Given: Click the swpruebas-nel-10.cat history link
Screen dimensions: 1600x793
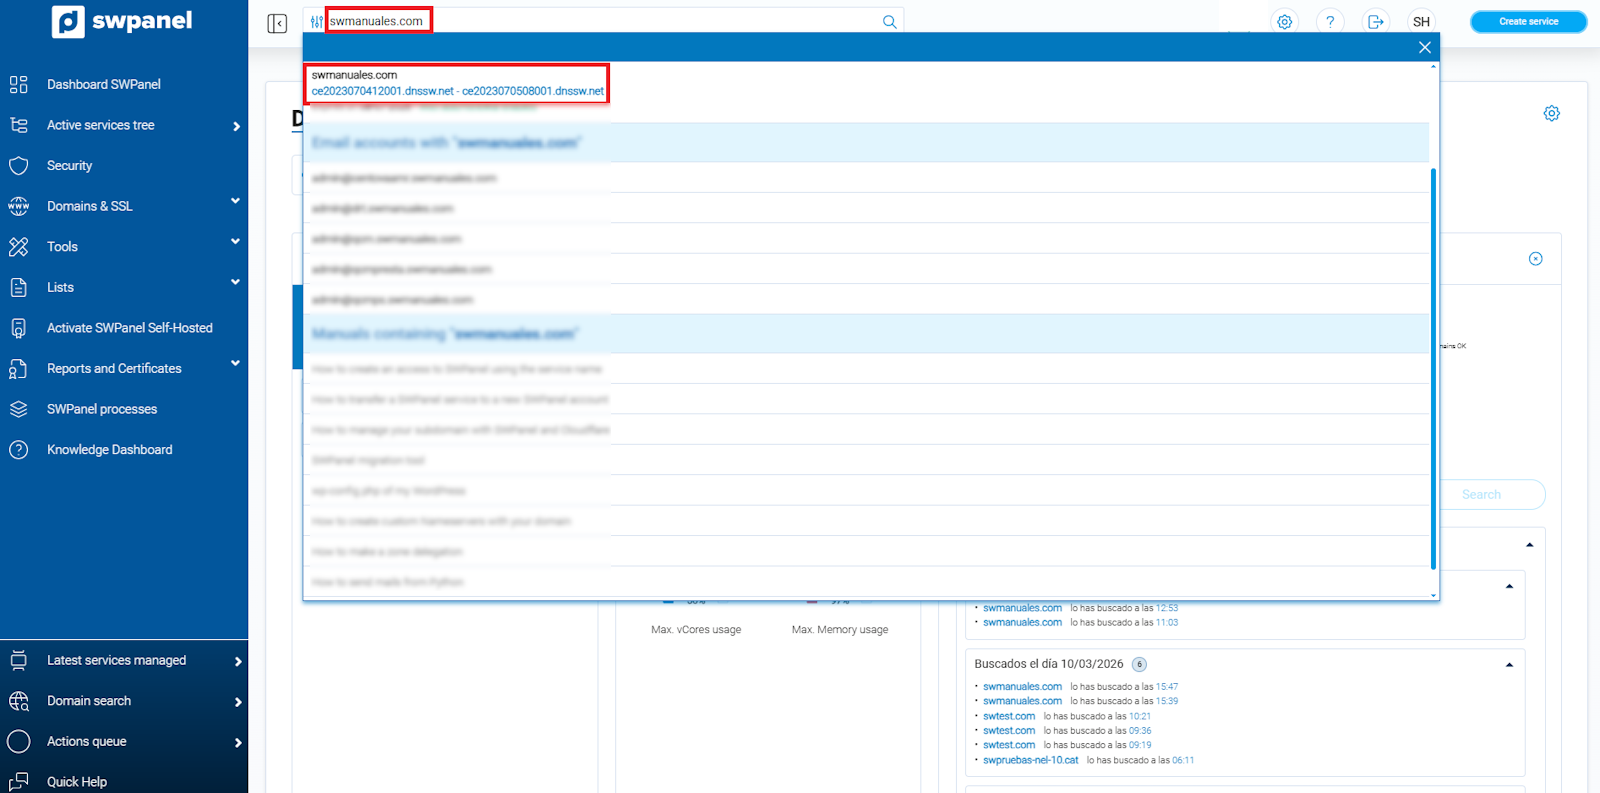Looking at the screenshot, I should coord(1030,760).
